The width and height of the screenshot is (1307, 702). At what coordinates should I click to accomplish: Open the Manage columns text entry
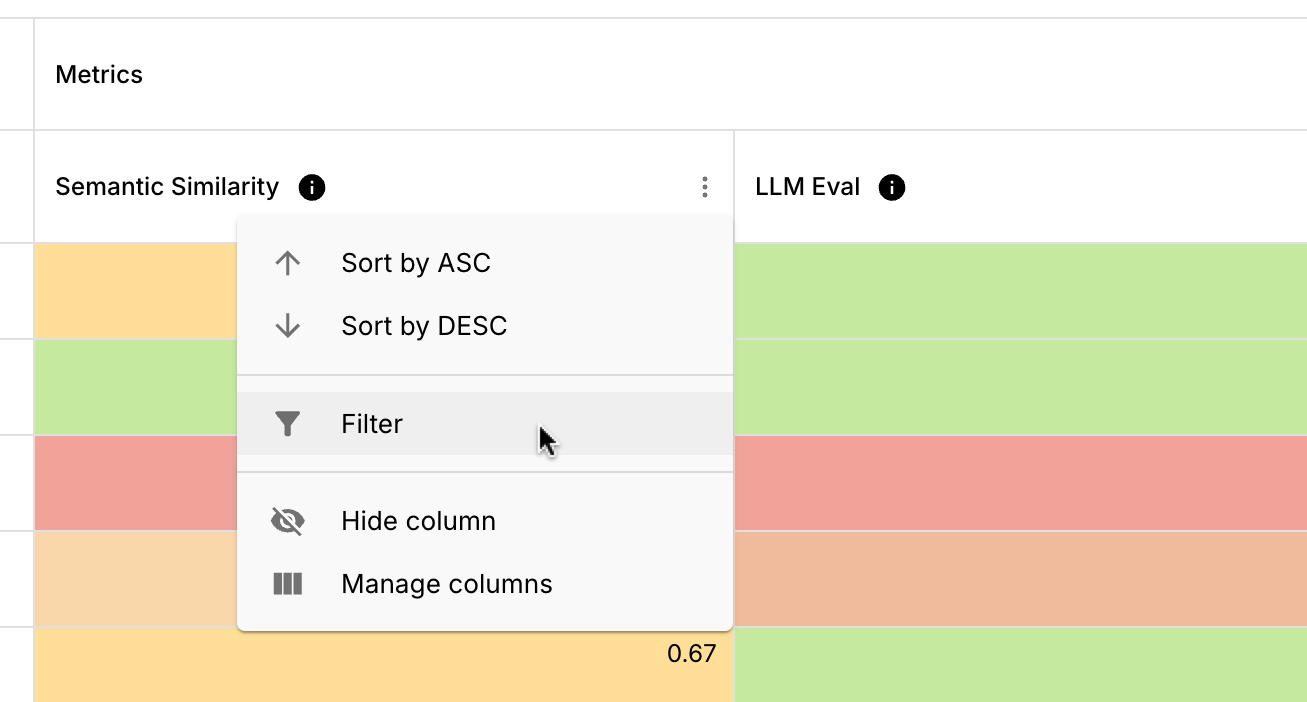pyautogui.click(x=446, y=584)
